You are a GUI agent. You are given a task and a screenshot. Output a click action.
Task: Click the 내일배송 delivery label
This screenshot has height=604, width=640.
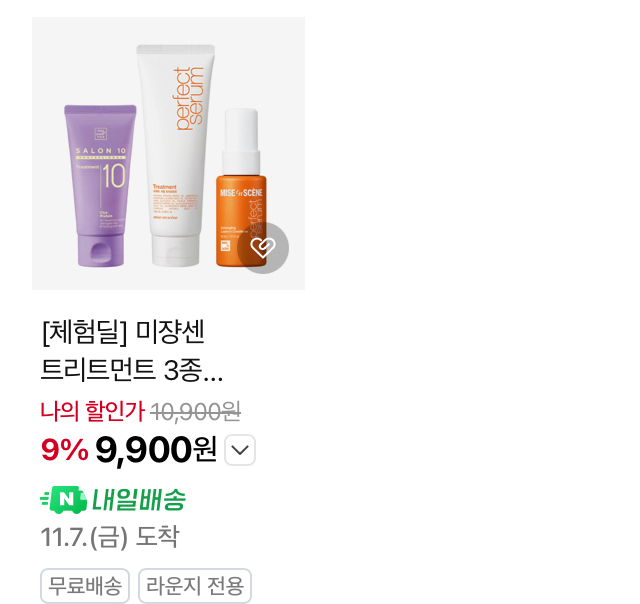coord(139,500)
